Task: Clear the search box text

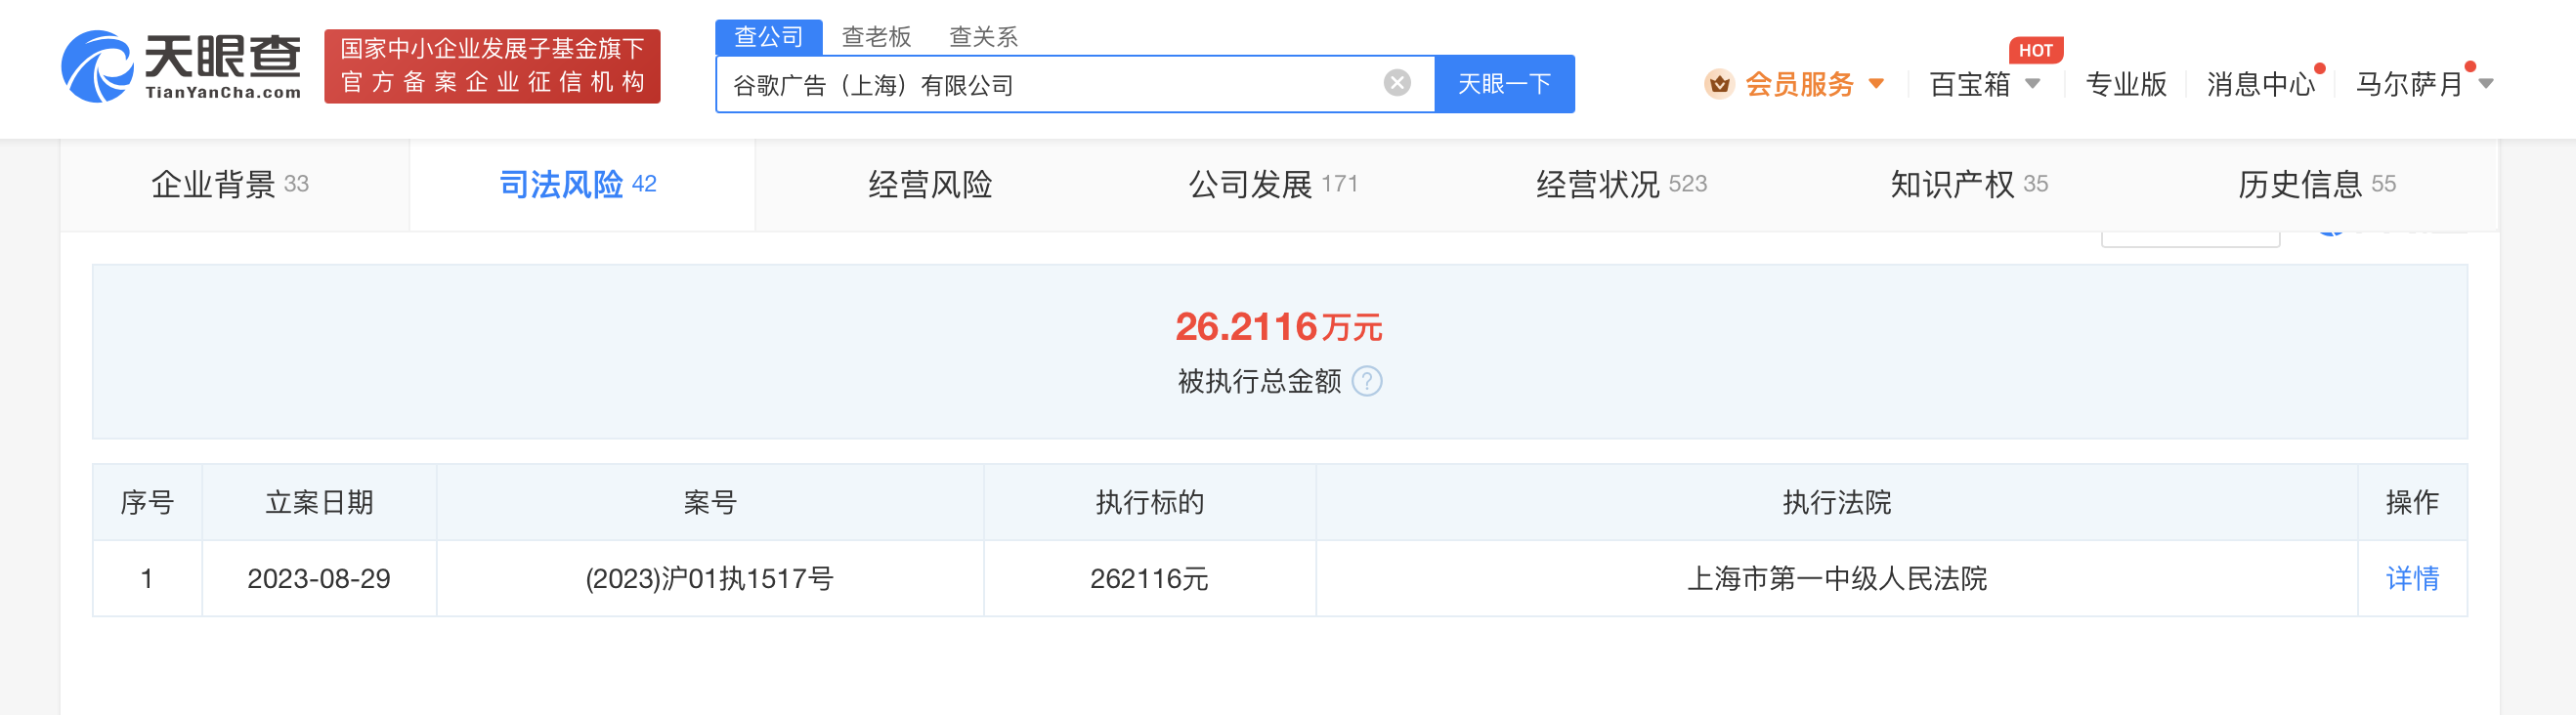Action: click(x=1397, y=83)
